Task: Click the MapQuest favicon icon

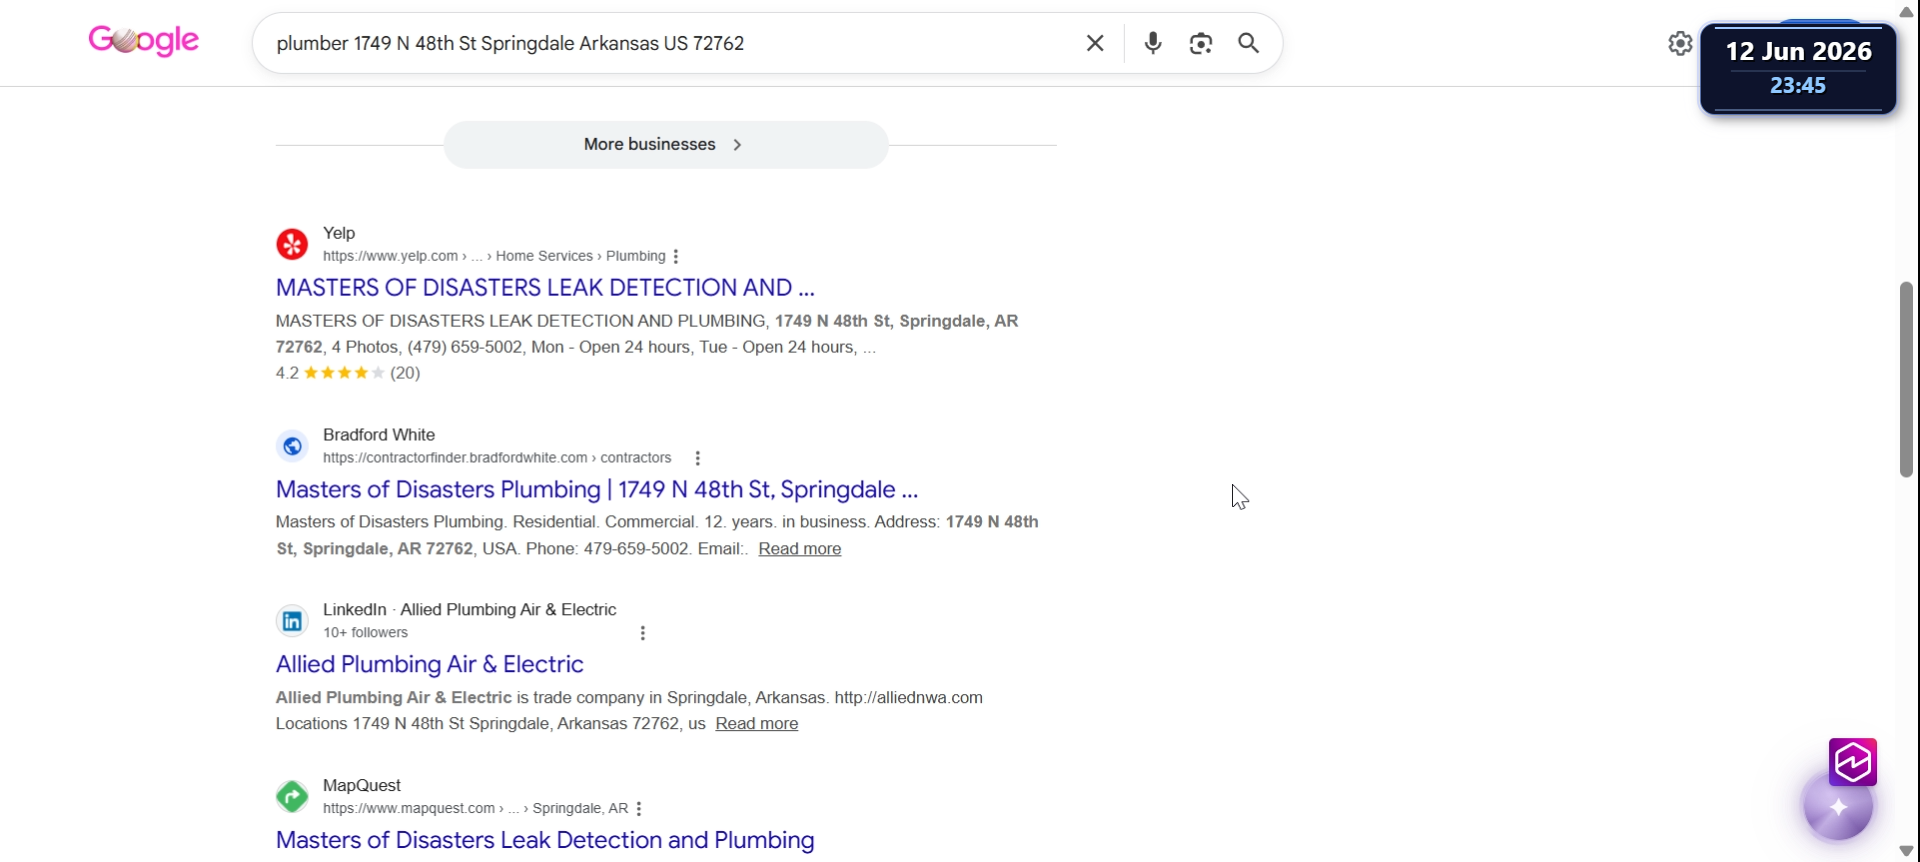Action: point(292,797)
